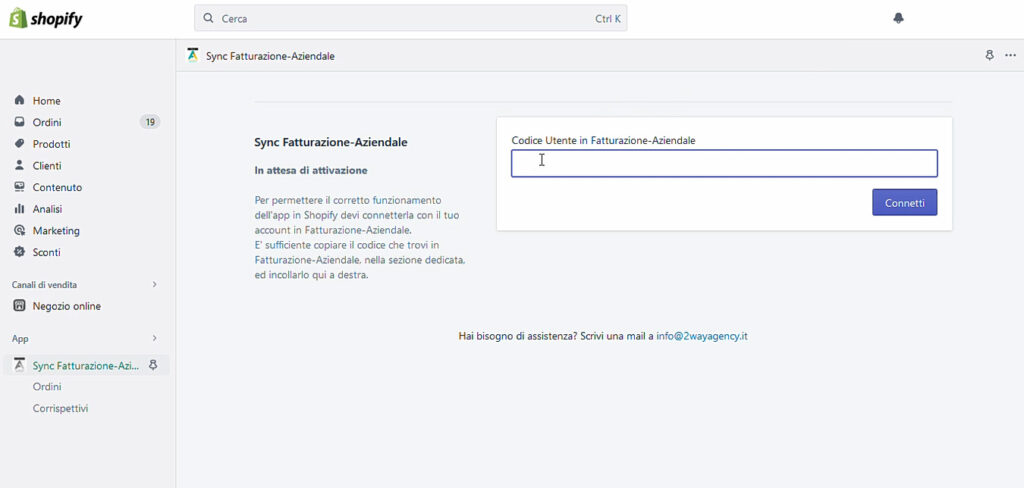Click the Ordini count badge 19
The image size is (1024, 488).
[149, 122]
